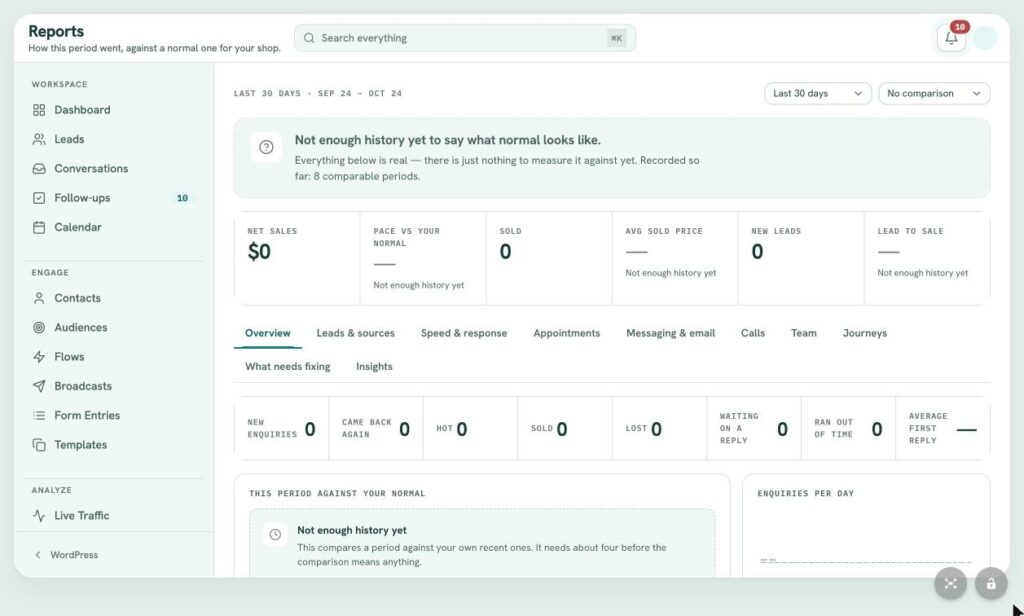Click the Follow-ups 10 count badge

point(182,198)
